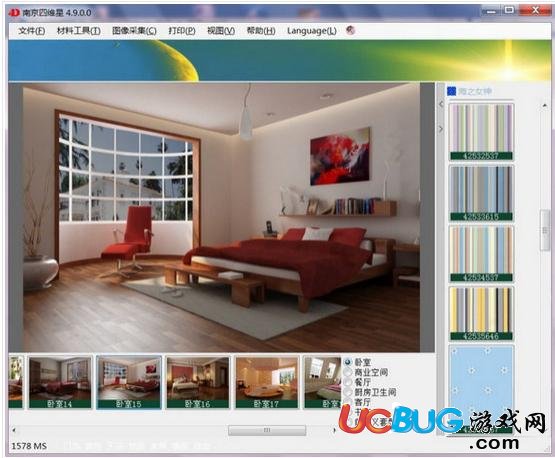
Task: Click the 4D application logo in the title bar
Action: 14,13
